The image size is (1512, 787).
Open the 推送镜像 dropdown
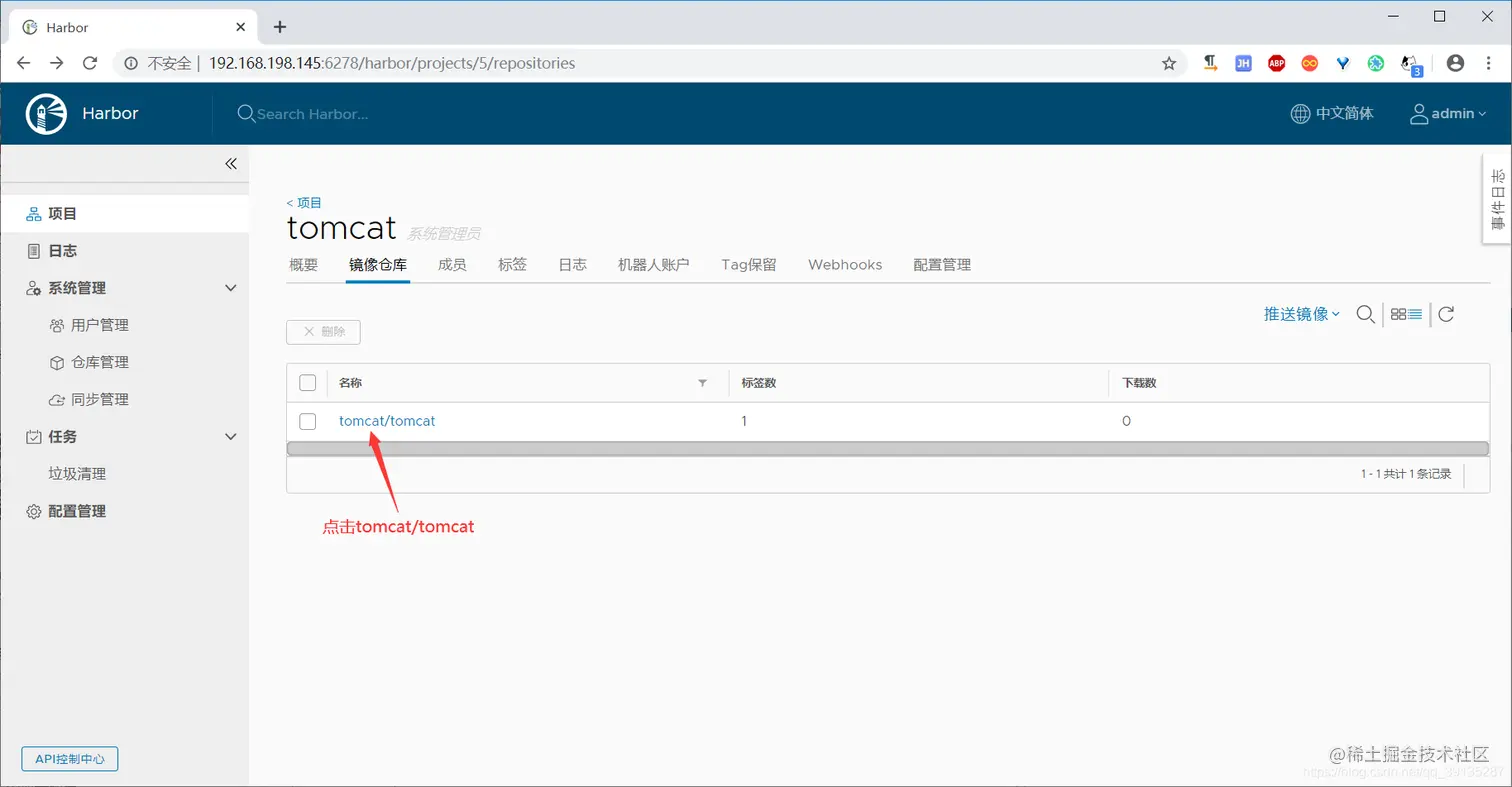point(1301,314)
